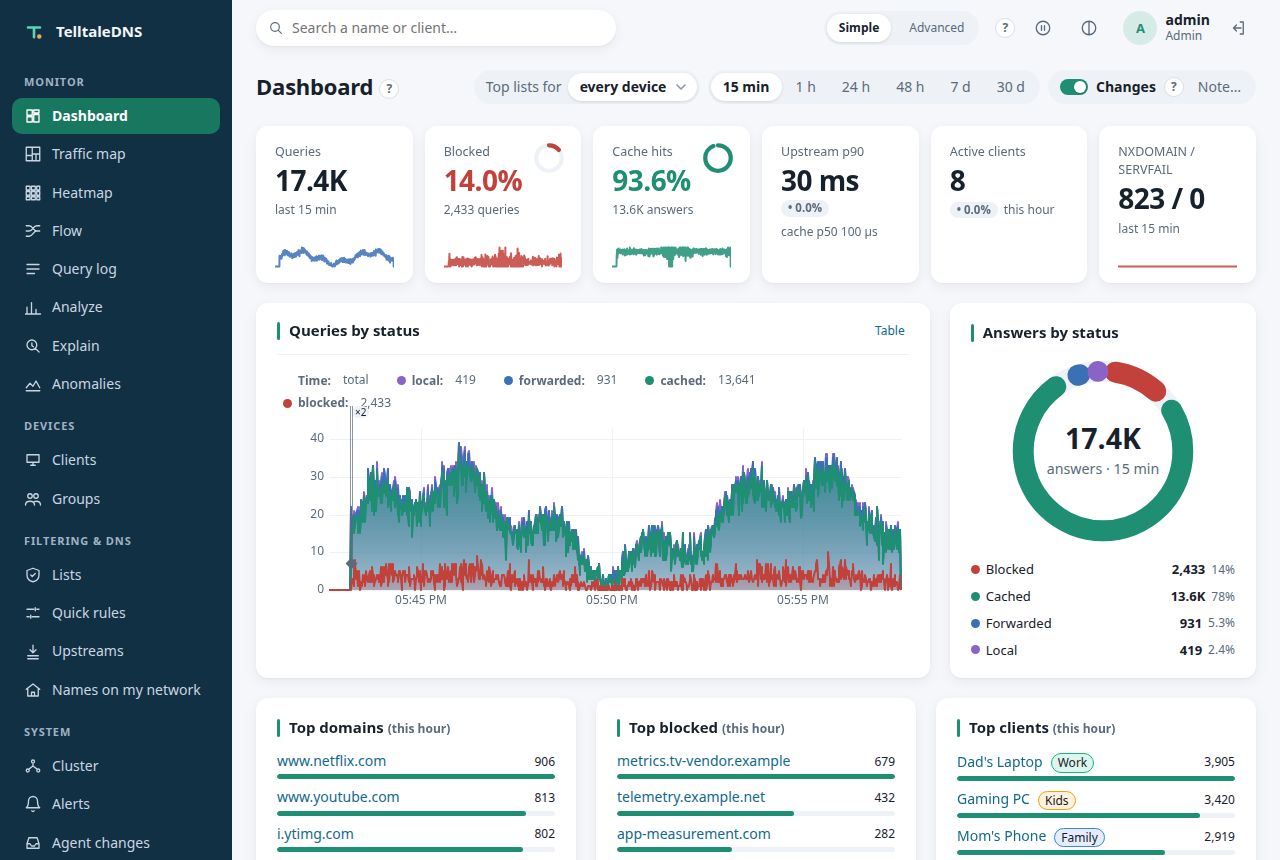Switch to Advanced mode
Image resolution: width=1280 pixels, height=860 pixels.
(936, 28)
